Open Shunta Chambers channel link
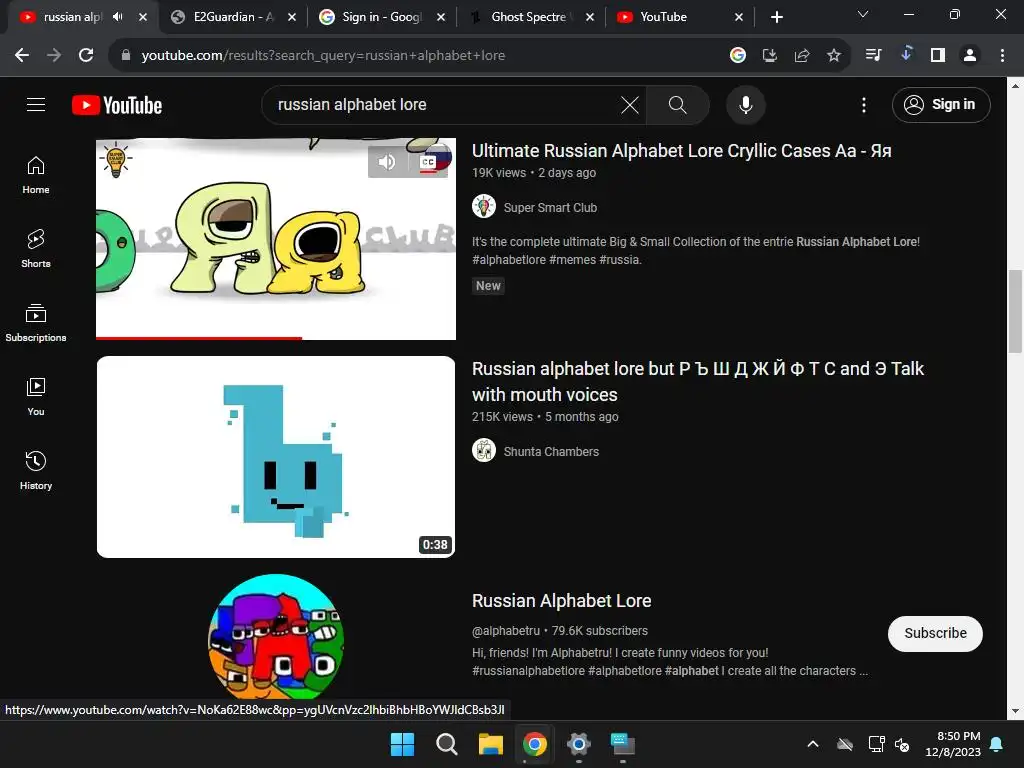 pyautogui.click(x=551, y=452)
